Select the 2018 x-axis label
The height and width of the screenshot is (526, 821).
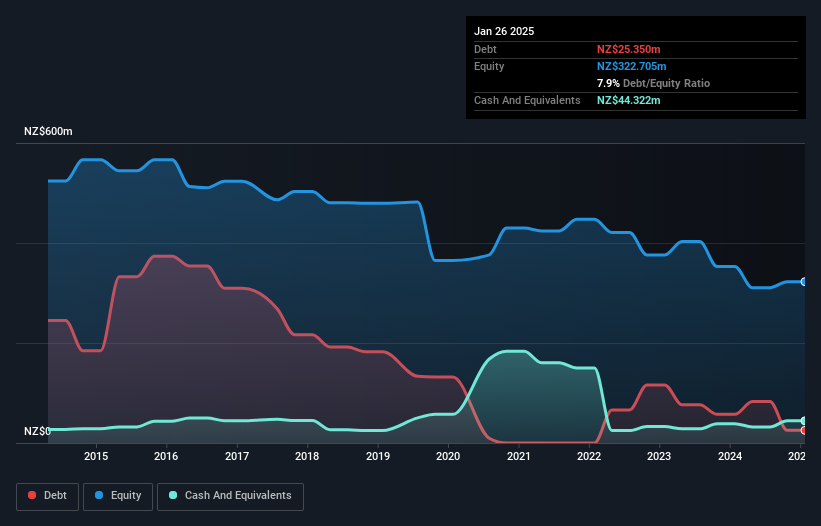coord(307,457)
